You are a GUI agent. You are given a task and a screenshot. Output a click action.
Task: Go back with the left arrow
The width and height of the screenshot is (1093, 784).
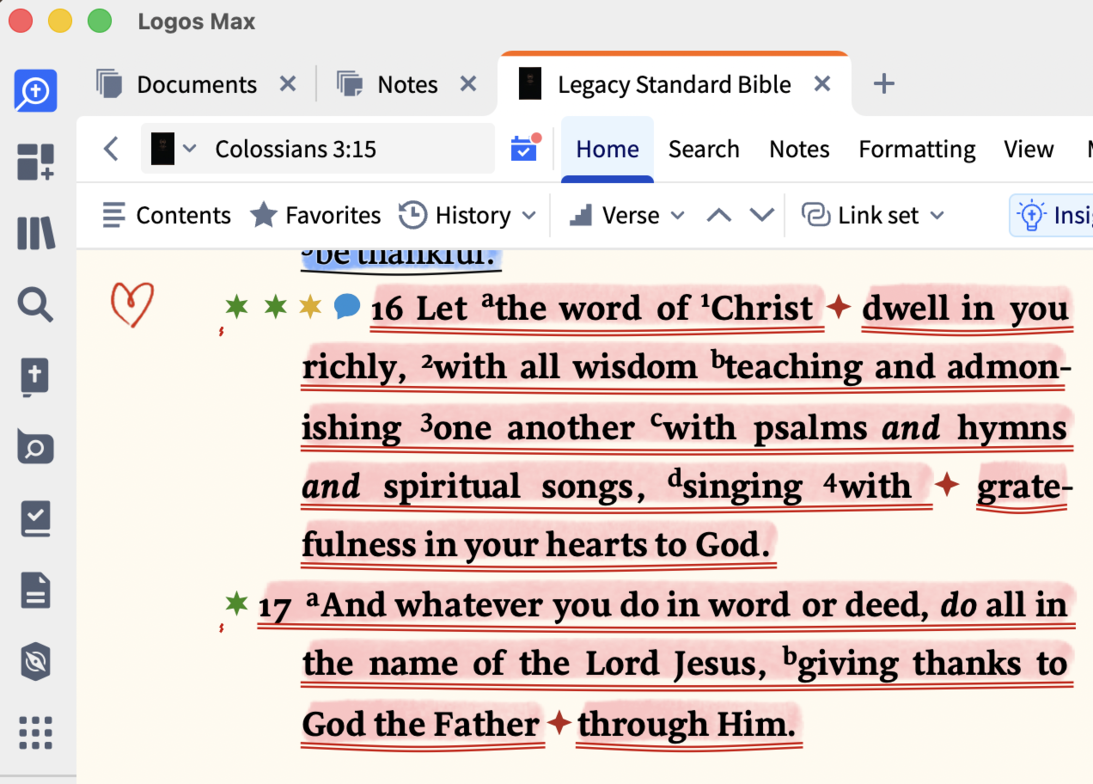111,148
